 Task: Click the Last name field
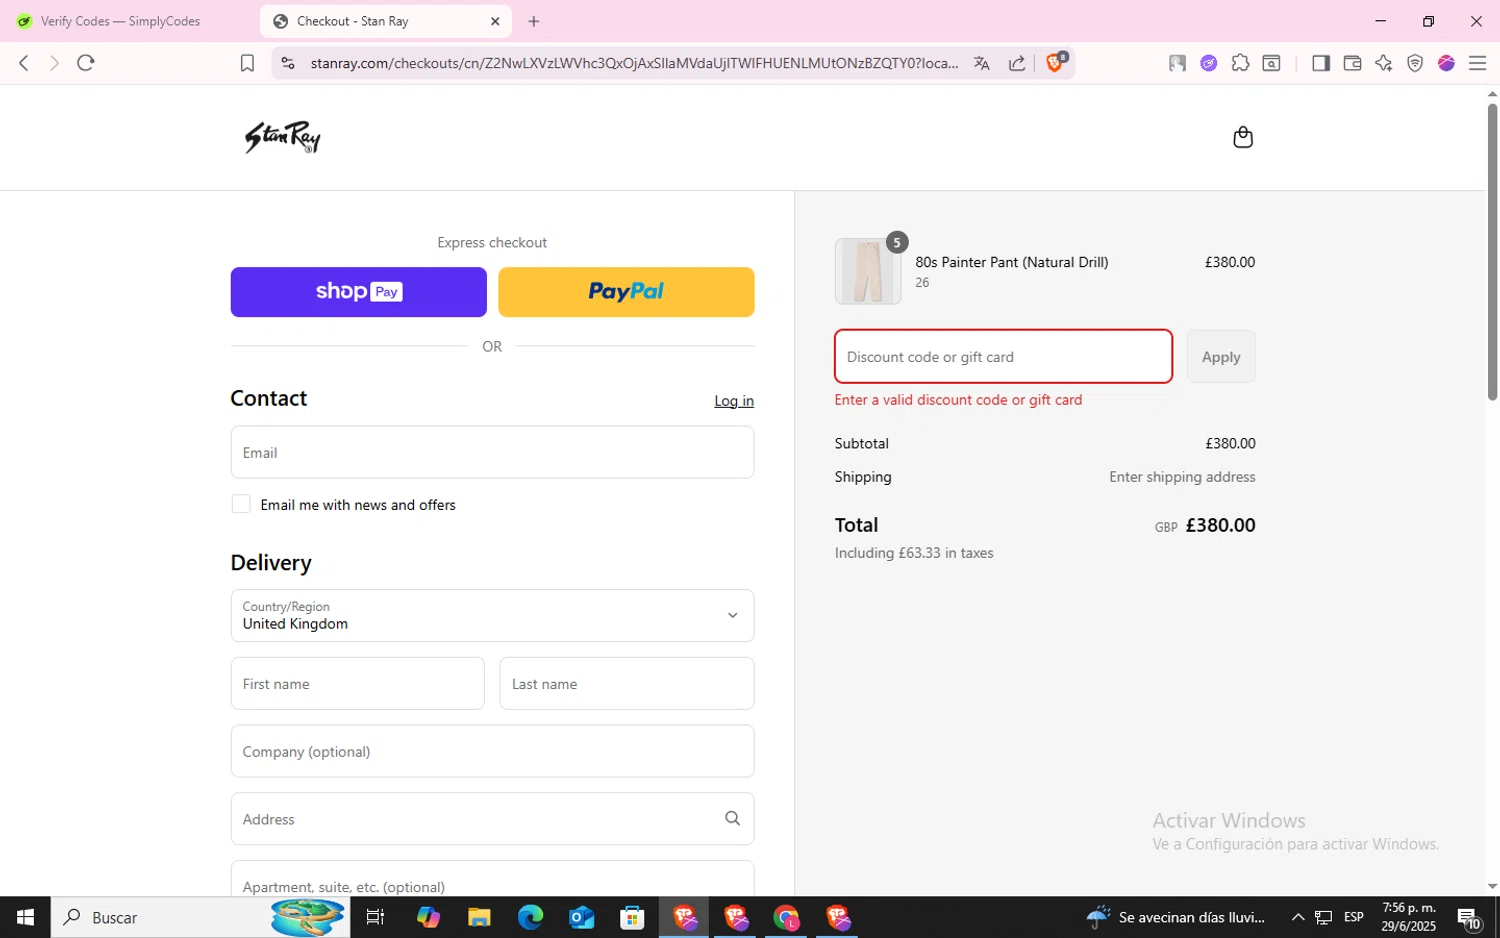pyautogui.click(x=627, y=684)
